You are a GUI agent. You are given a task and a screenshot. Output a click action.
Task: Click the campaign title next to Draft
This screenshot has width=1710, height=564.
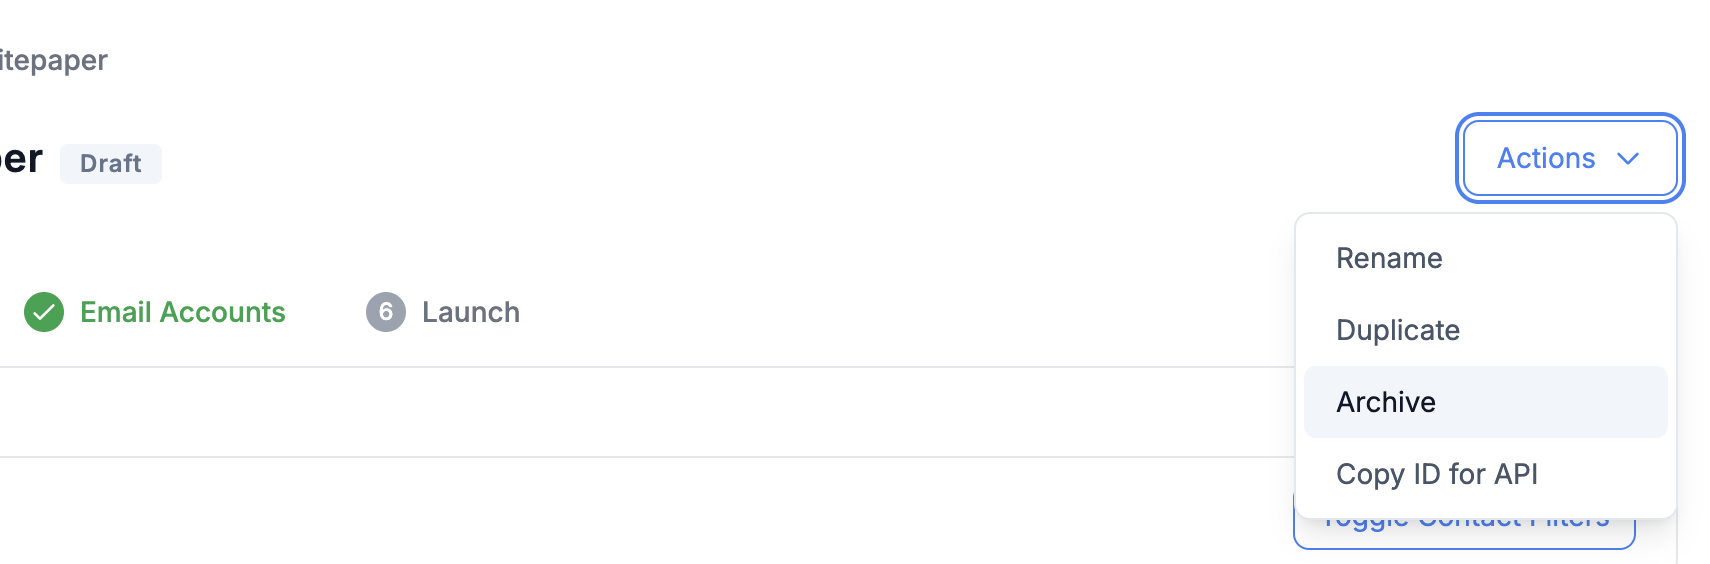pyautogui.click(x=21, y=159)
